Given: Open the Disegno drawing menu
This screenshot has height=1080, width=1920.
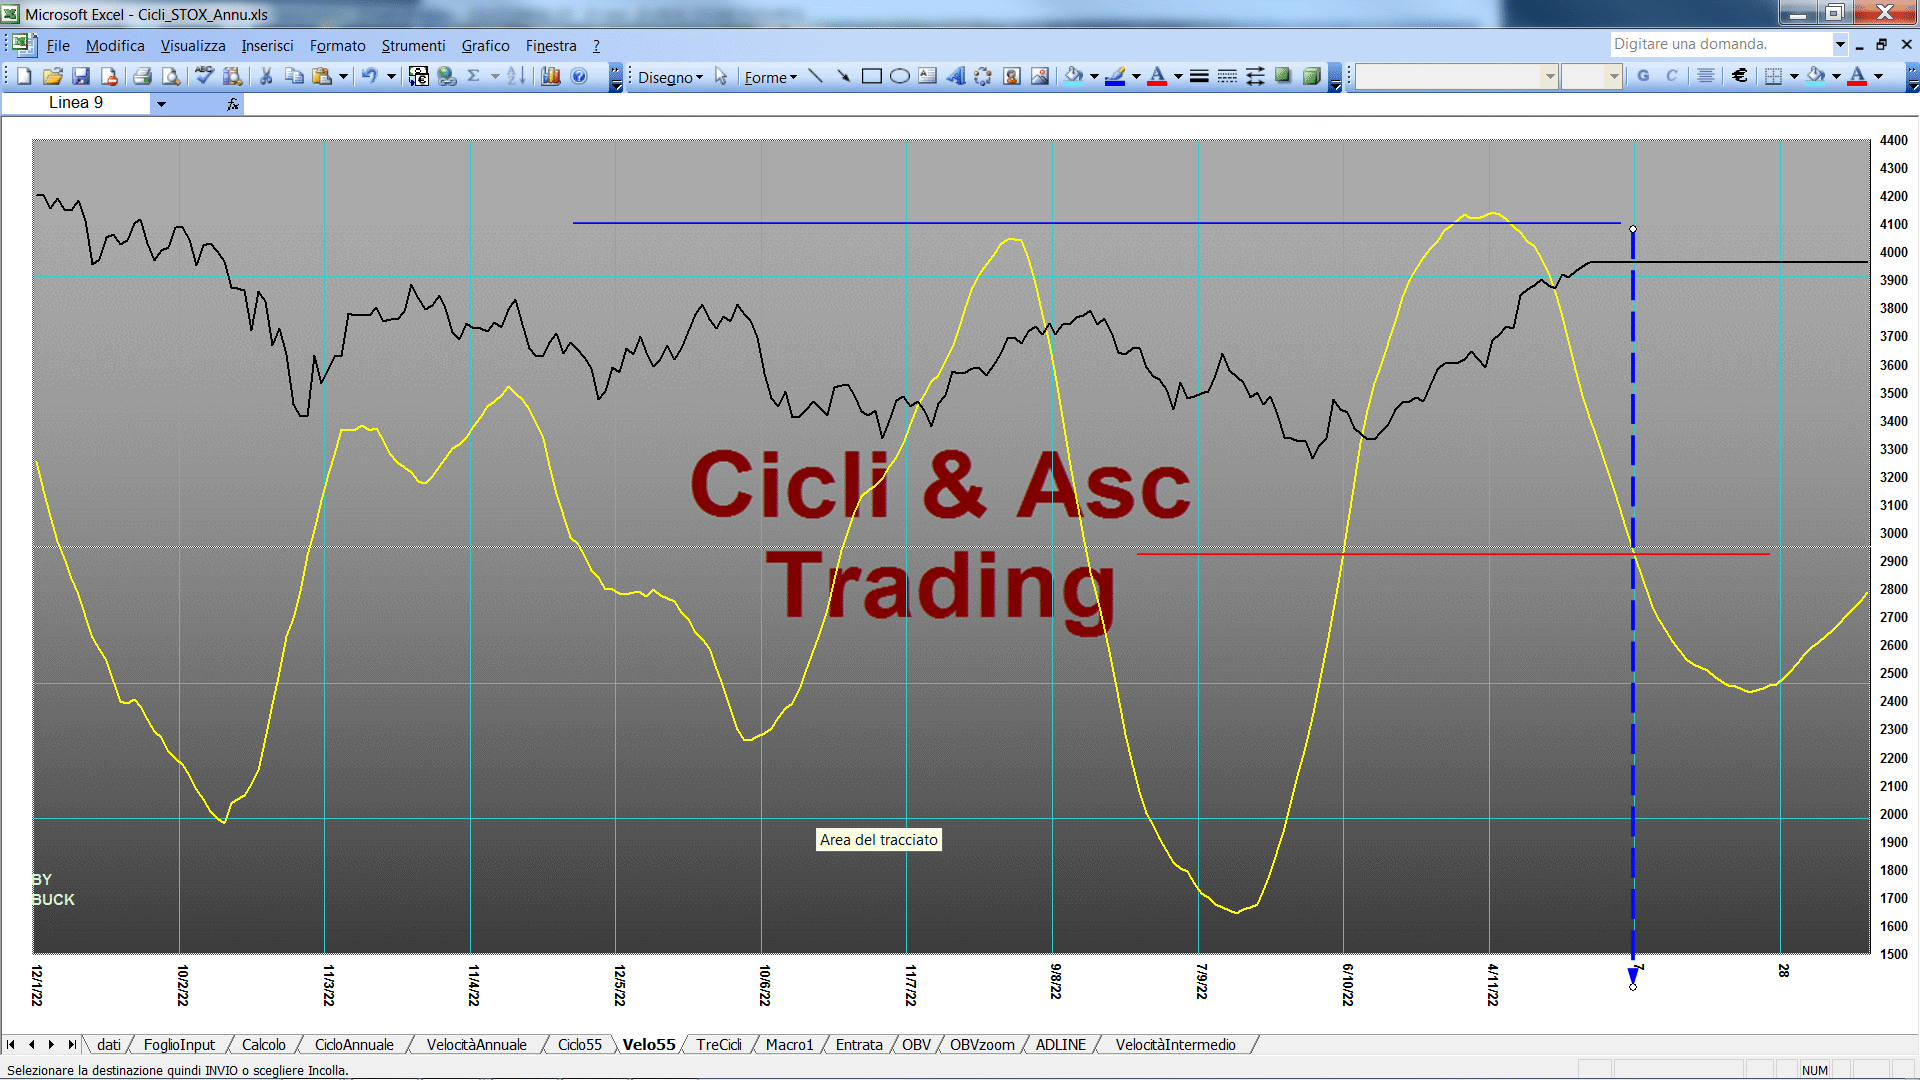Looking at the screenshot, I should click(x=670, y=77).
